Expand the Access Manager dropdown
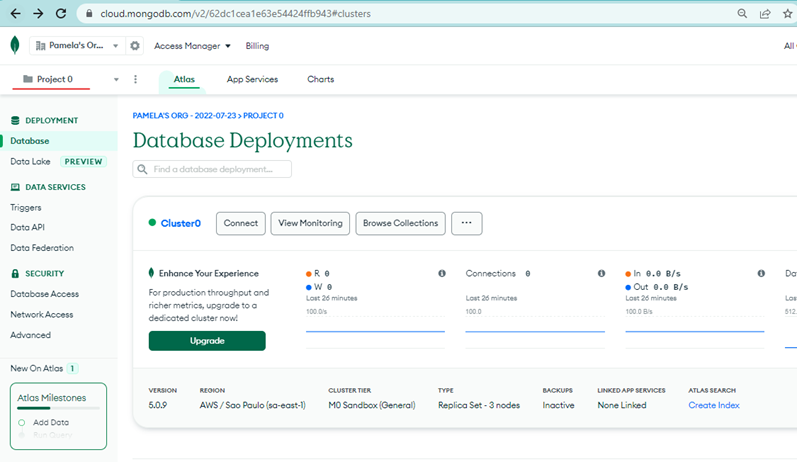Screen dimensions: 797x462 192,46
